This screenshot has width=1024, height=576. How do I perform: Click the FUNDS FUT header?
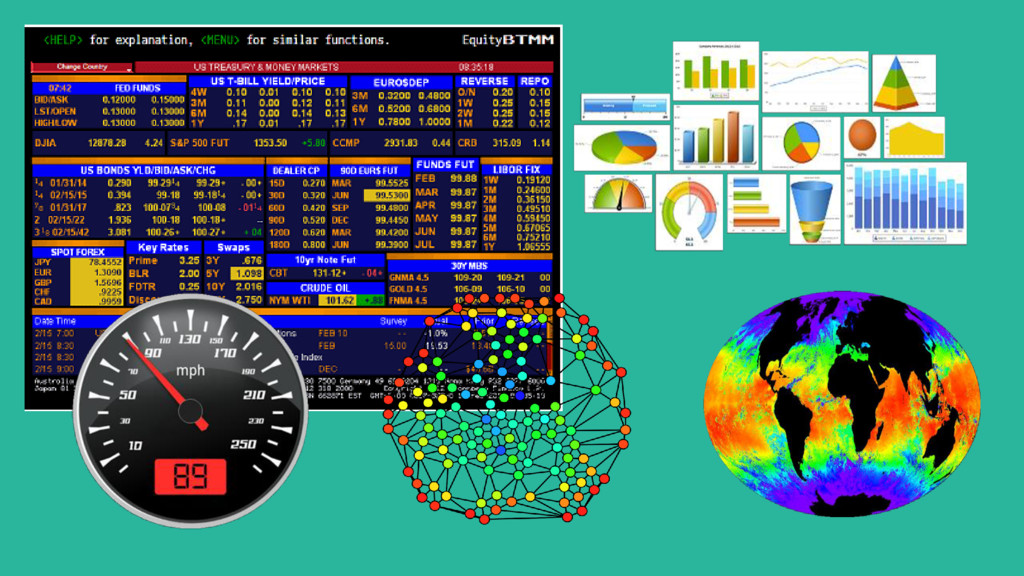click(445, 165)
